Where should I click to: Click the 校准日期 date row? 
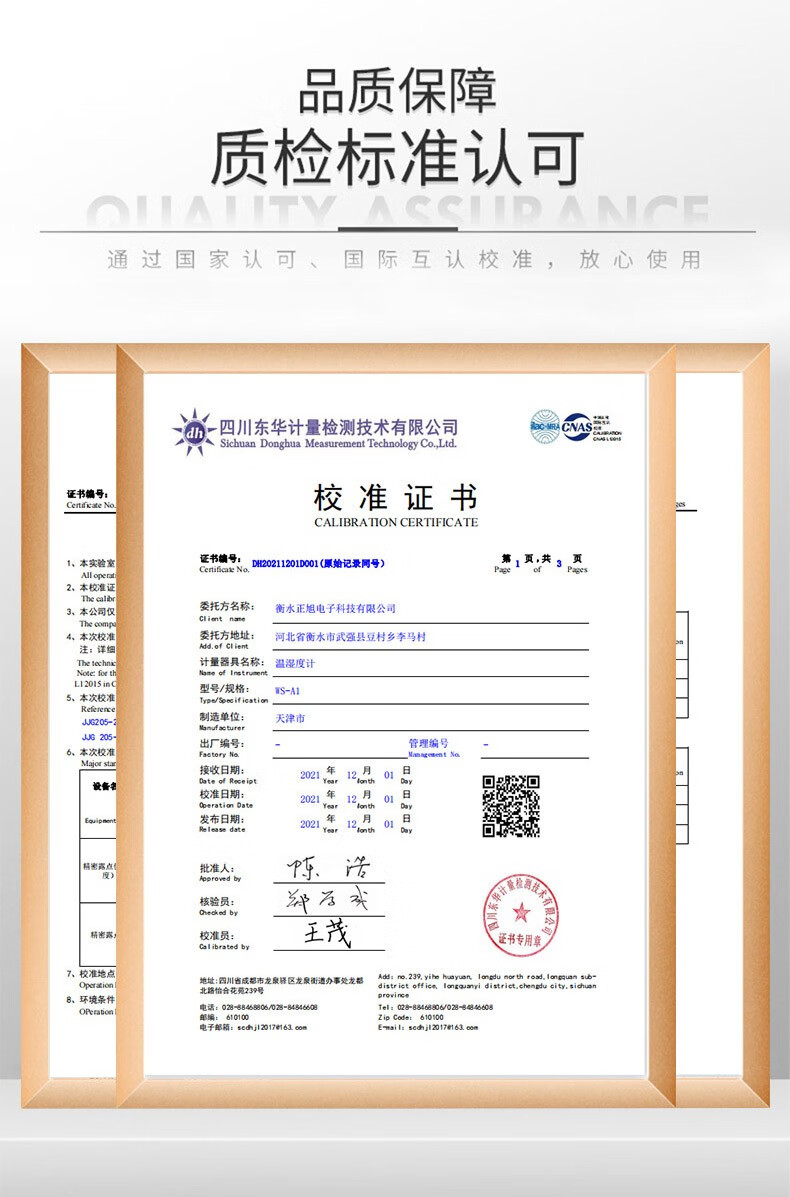click(306, 799)
